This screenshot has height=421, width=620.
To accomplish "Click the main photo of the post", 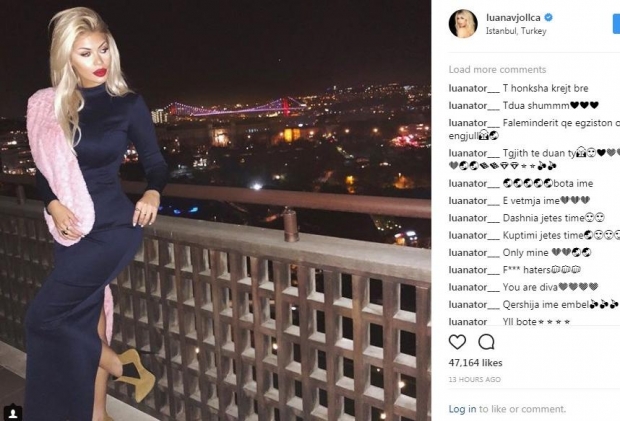I will (x=215, y=210).
